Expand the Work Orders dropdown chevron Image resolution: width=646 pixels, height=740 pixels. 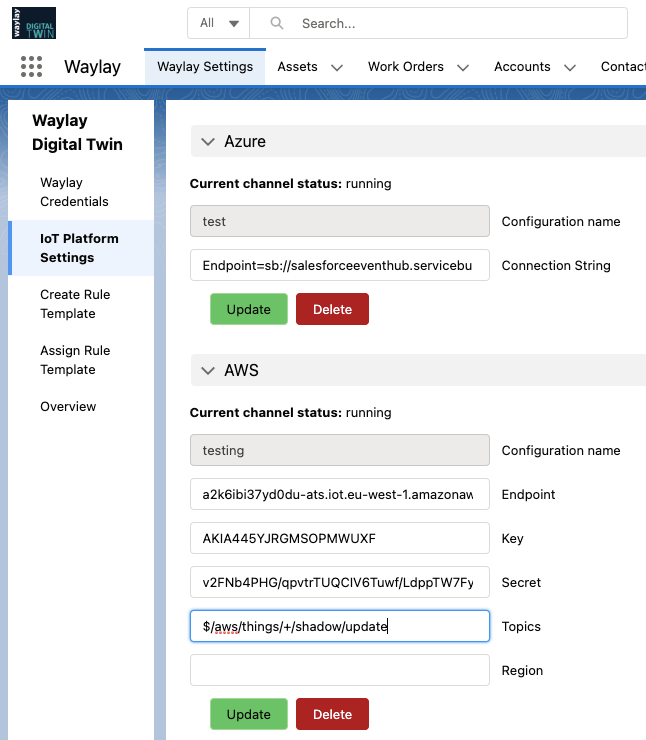463,67
